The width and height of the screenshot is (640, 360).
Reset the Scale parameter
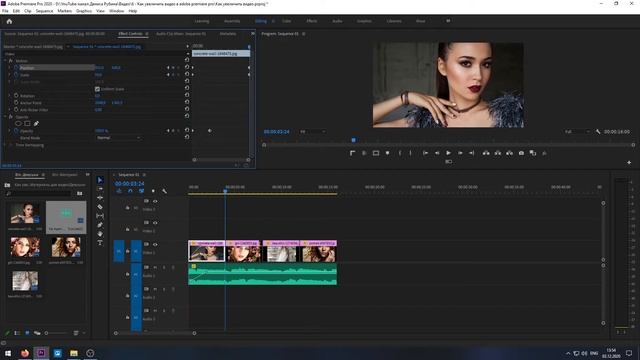(187, 74)
